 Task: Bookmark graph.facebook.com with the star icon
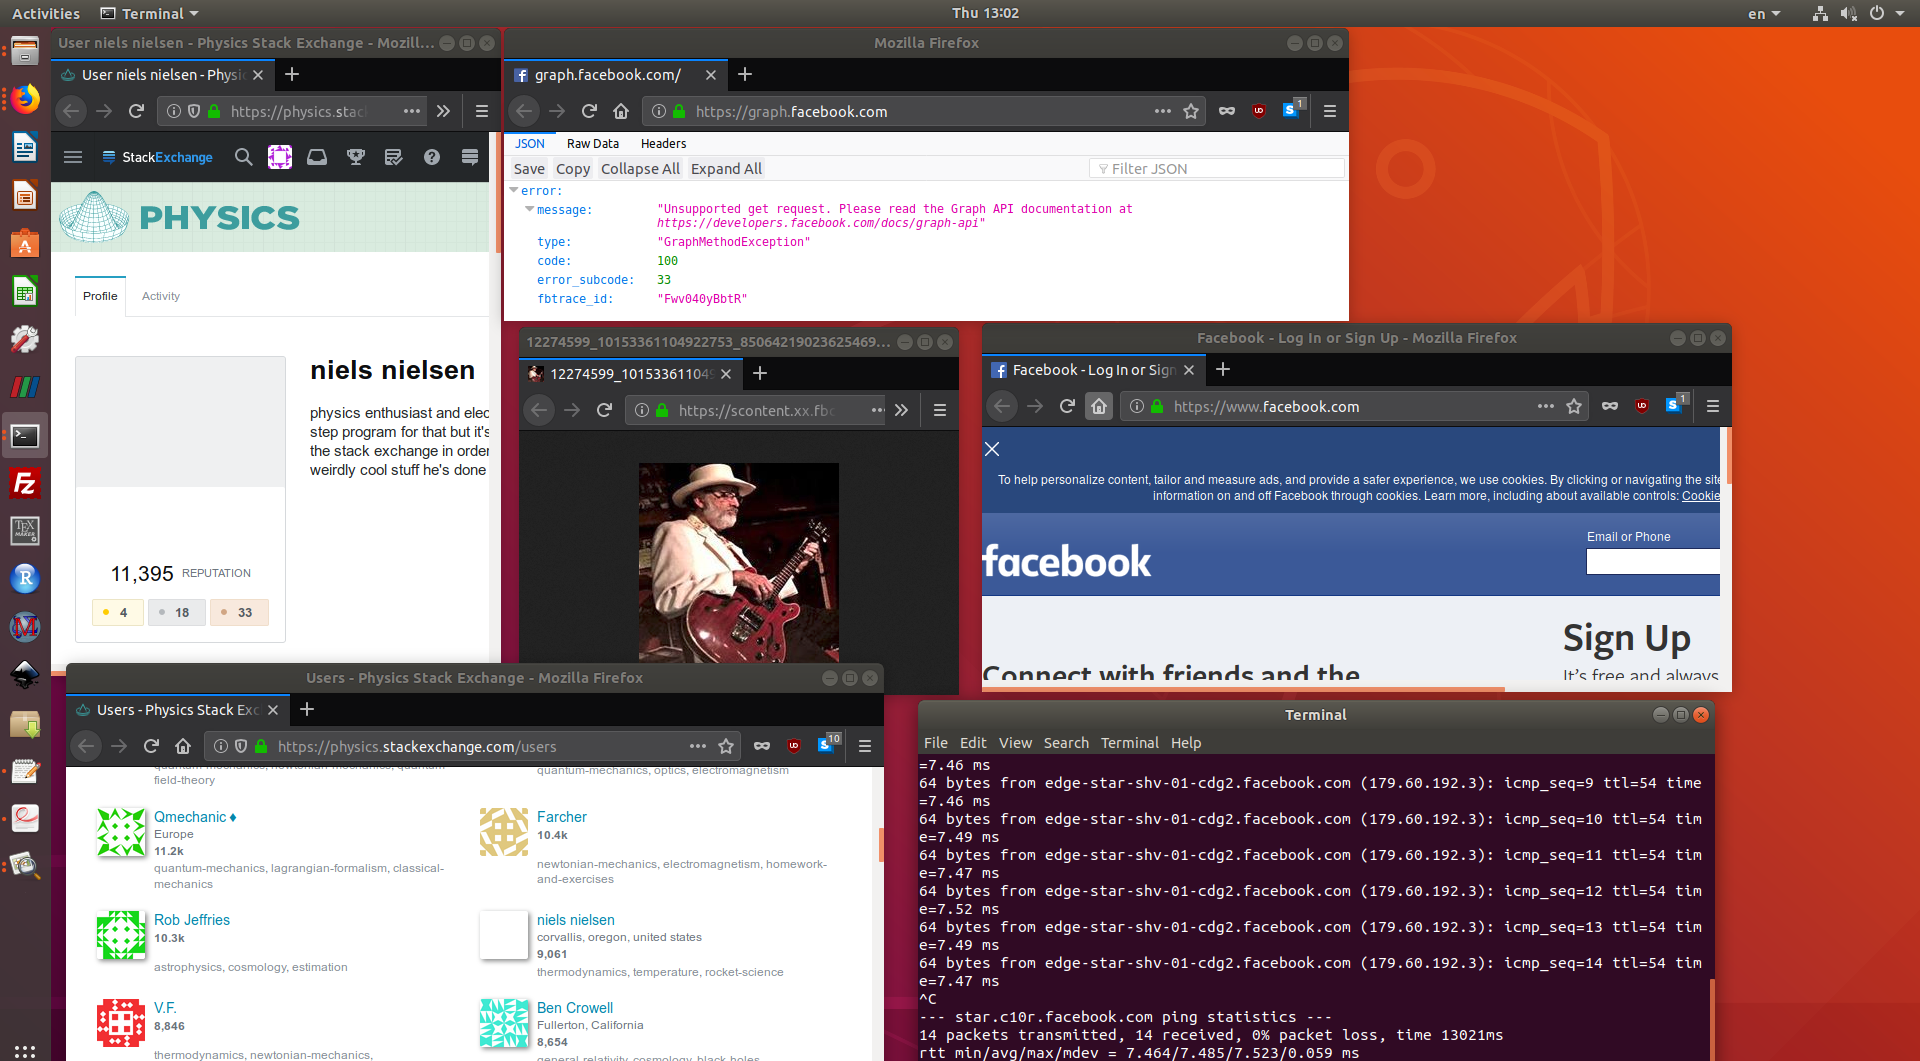[x=1191, y=111]
